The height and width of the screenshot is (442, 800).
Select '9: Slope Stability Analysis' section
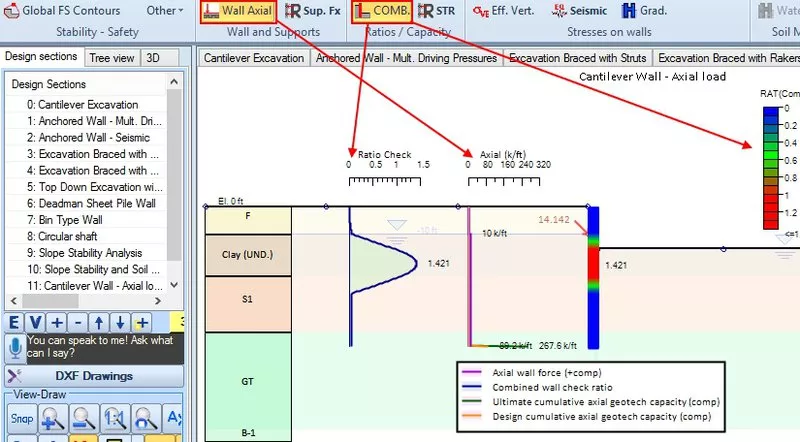click(87, 253)
